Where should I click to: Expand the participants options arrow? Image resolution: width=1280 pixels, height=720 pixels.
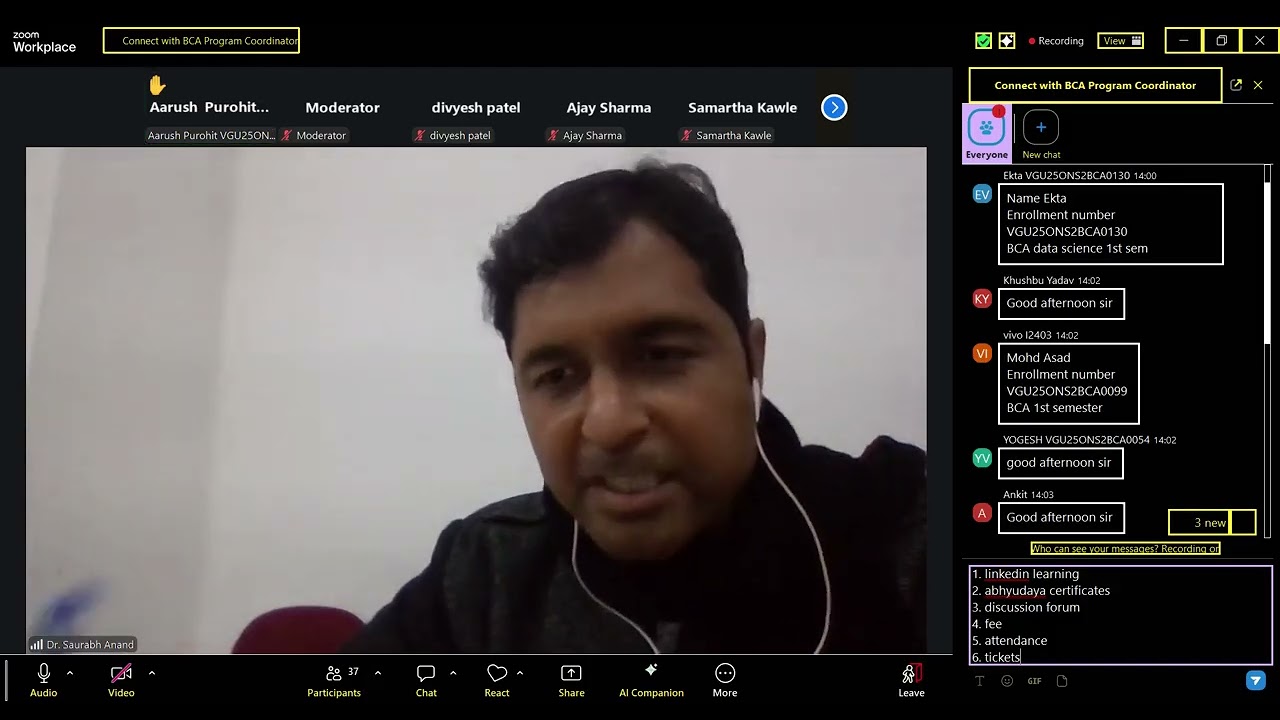[x=377, y=673]
